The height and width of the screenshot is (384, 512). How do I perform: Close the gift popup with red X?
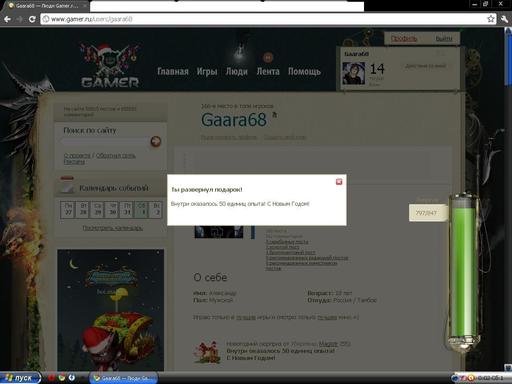click(x=339, y=182)
